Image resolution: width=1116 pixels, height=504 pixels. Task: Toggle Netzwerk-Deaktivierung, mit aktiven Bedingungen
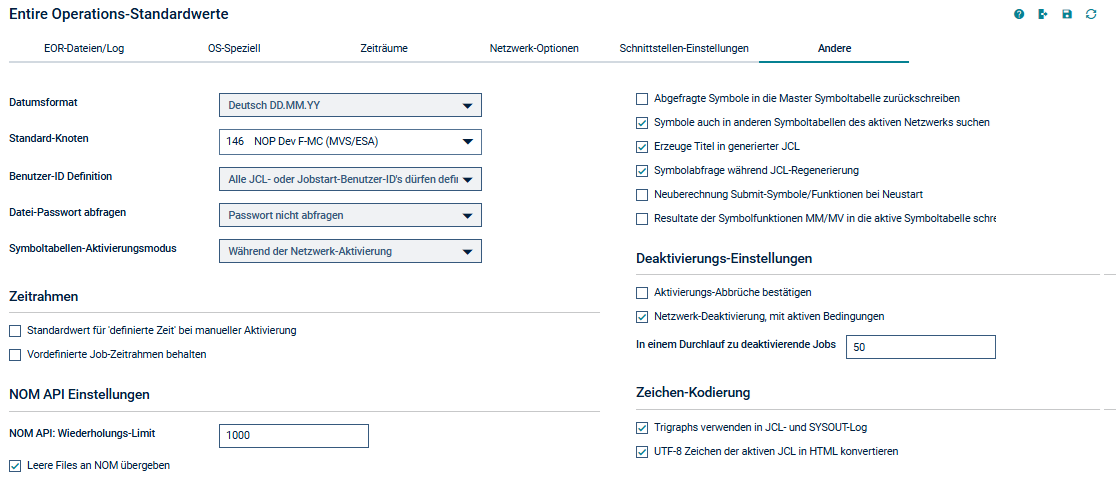coord(642,316)
